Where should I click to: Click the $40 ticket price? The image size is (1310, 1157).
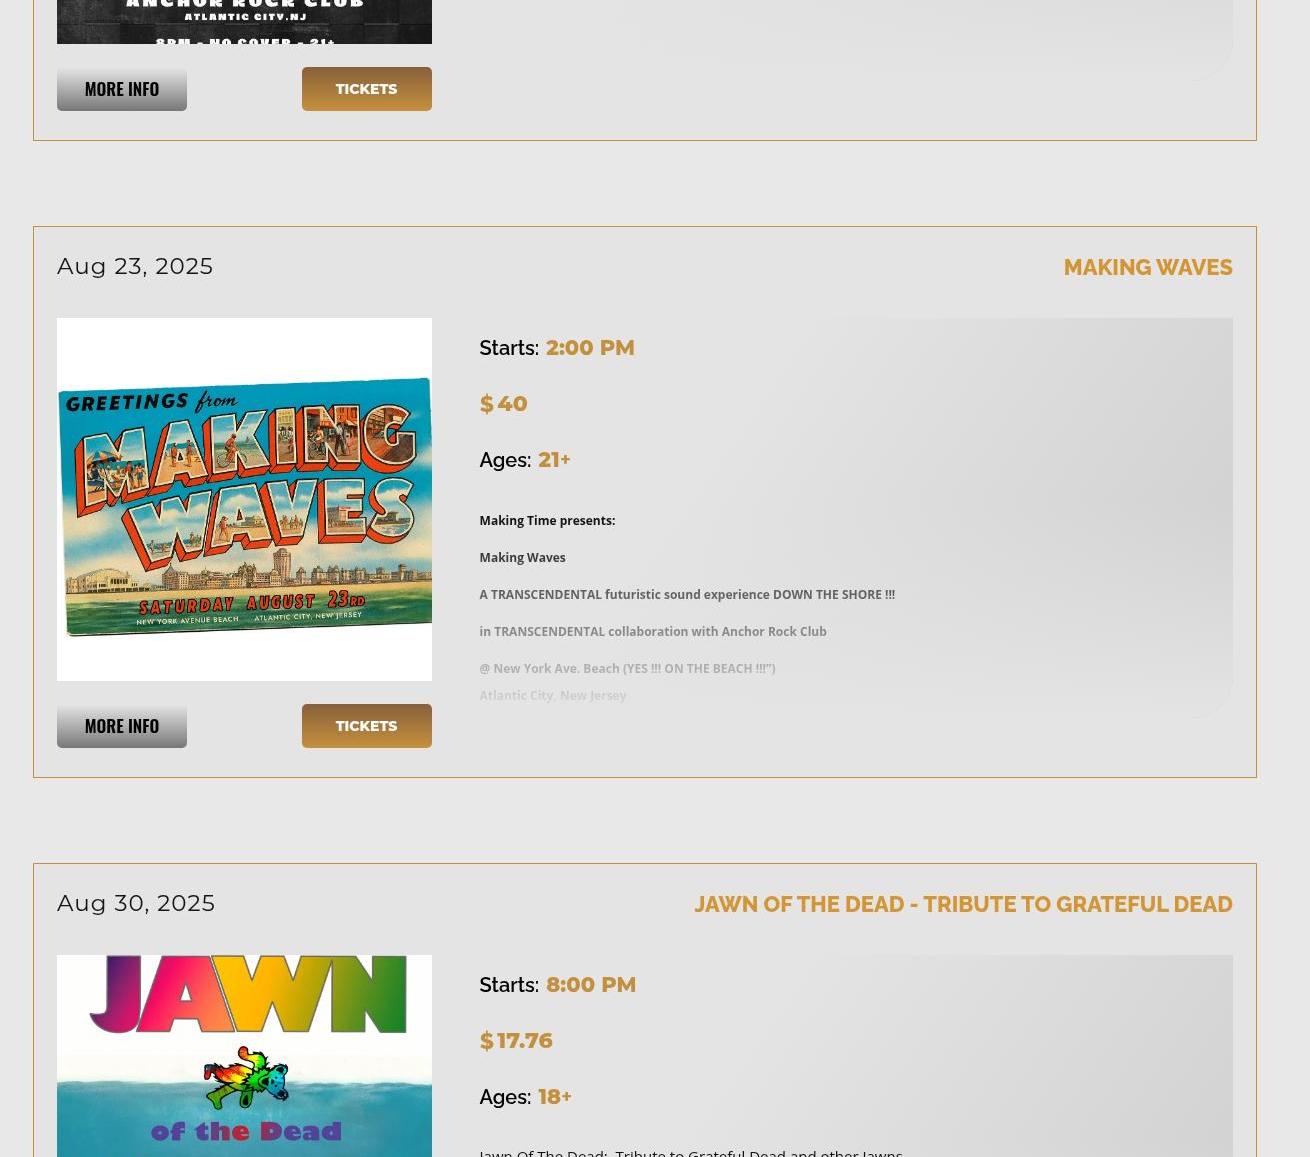coord(503,403)
